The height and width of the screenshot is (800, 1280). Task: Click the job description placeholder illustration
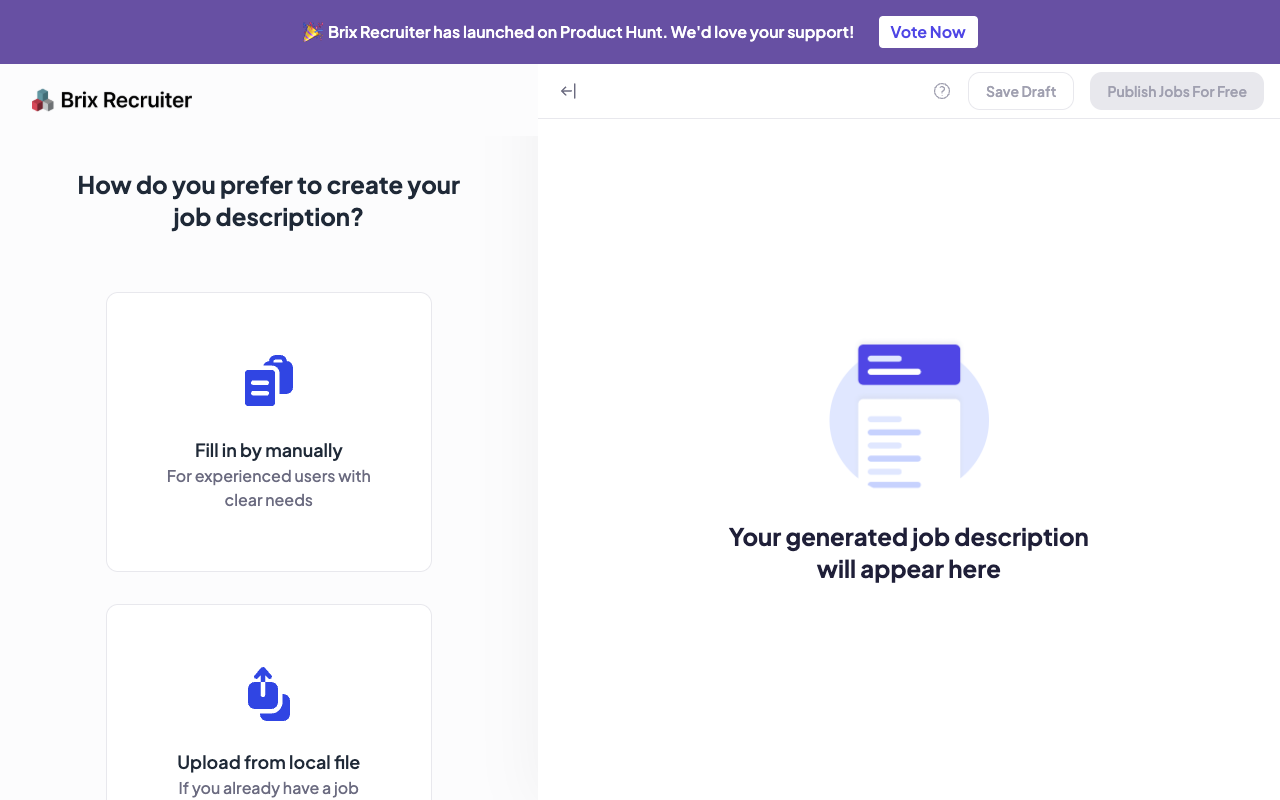click(x=909, y=416)
